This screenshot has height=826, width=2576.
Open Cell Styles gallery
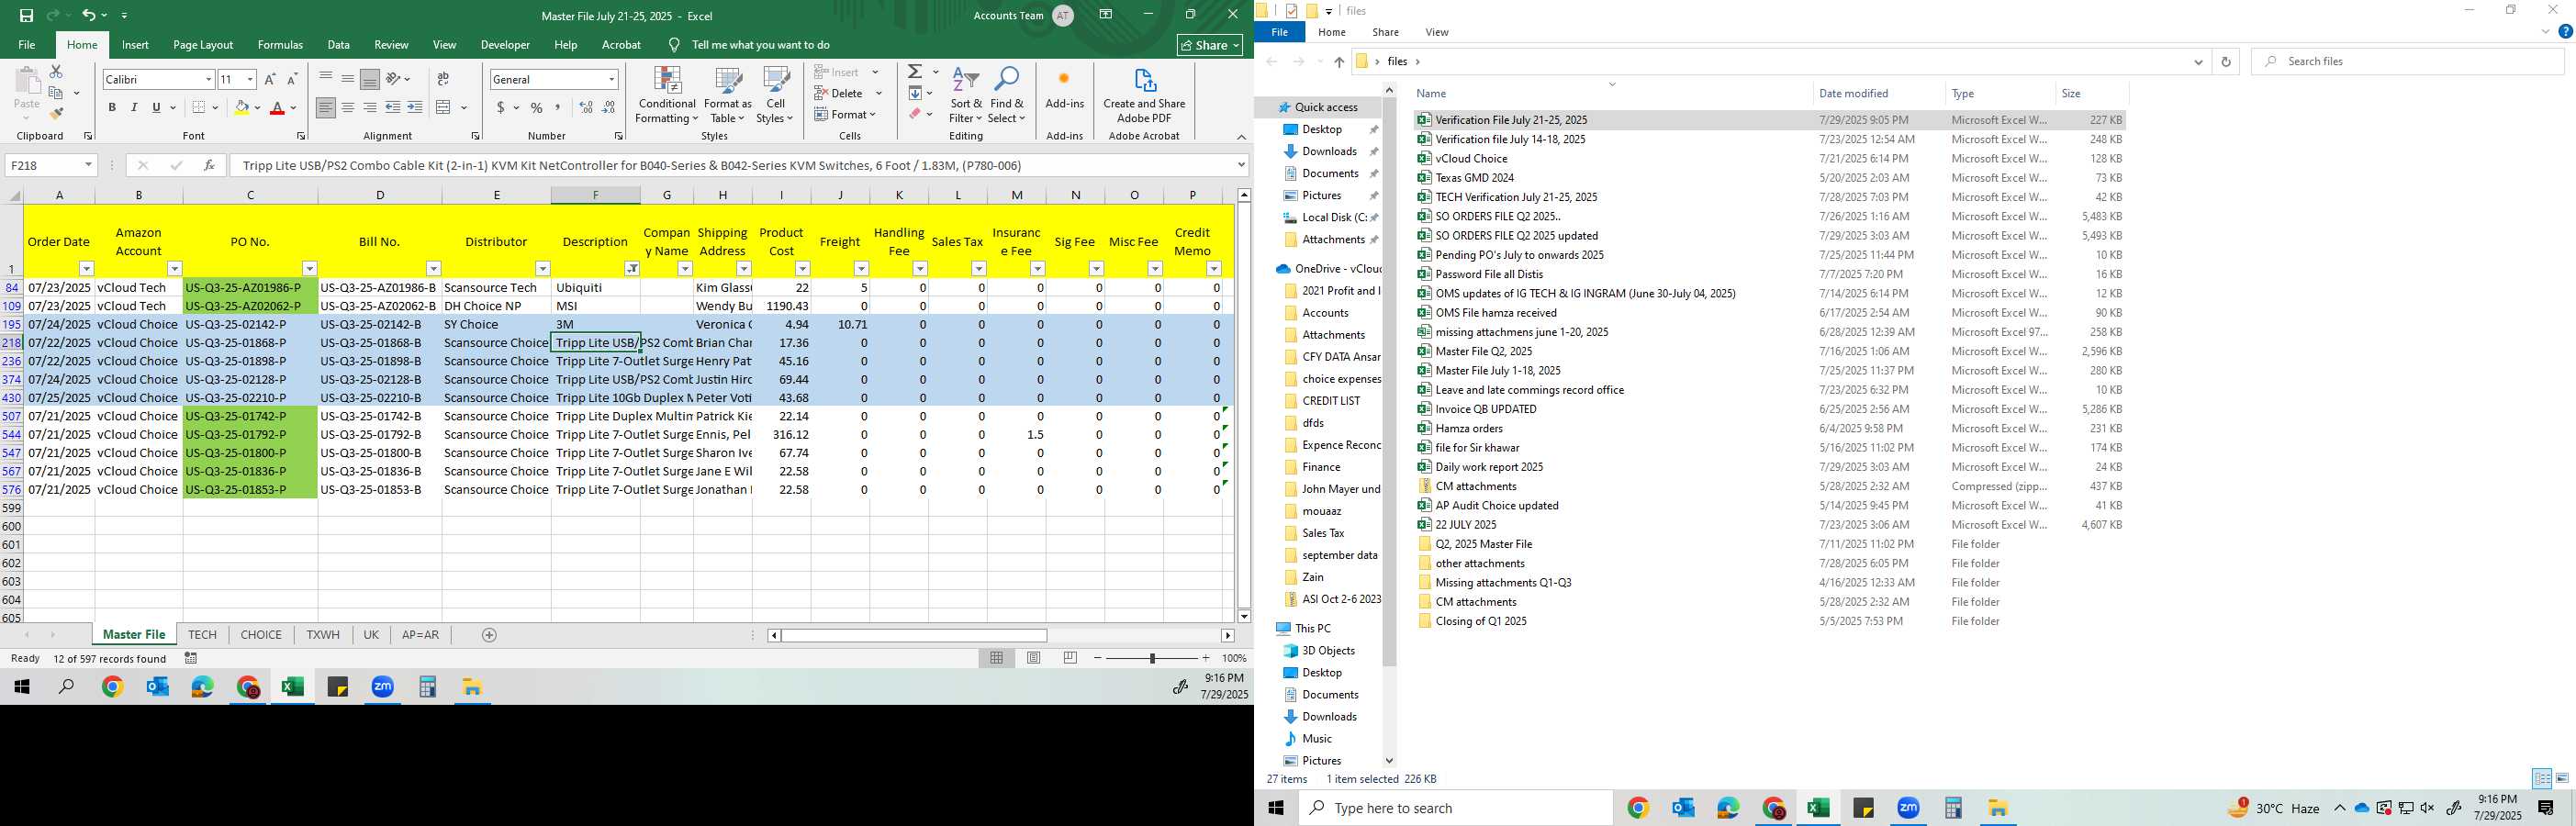pyautogui.click(x=775, y=95)
